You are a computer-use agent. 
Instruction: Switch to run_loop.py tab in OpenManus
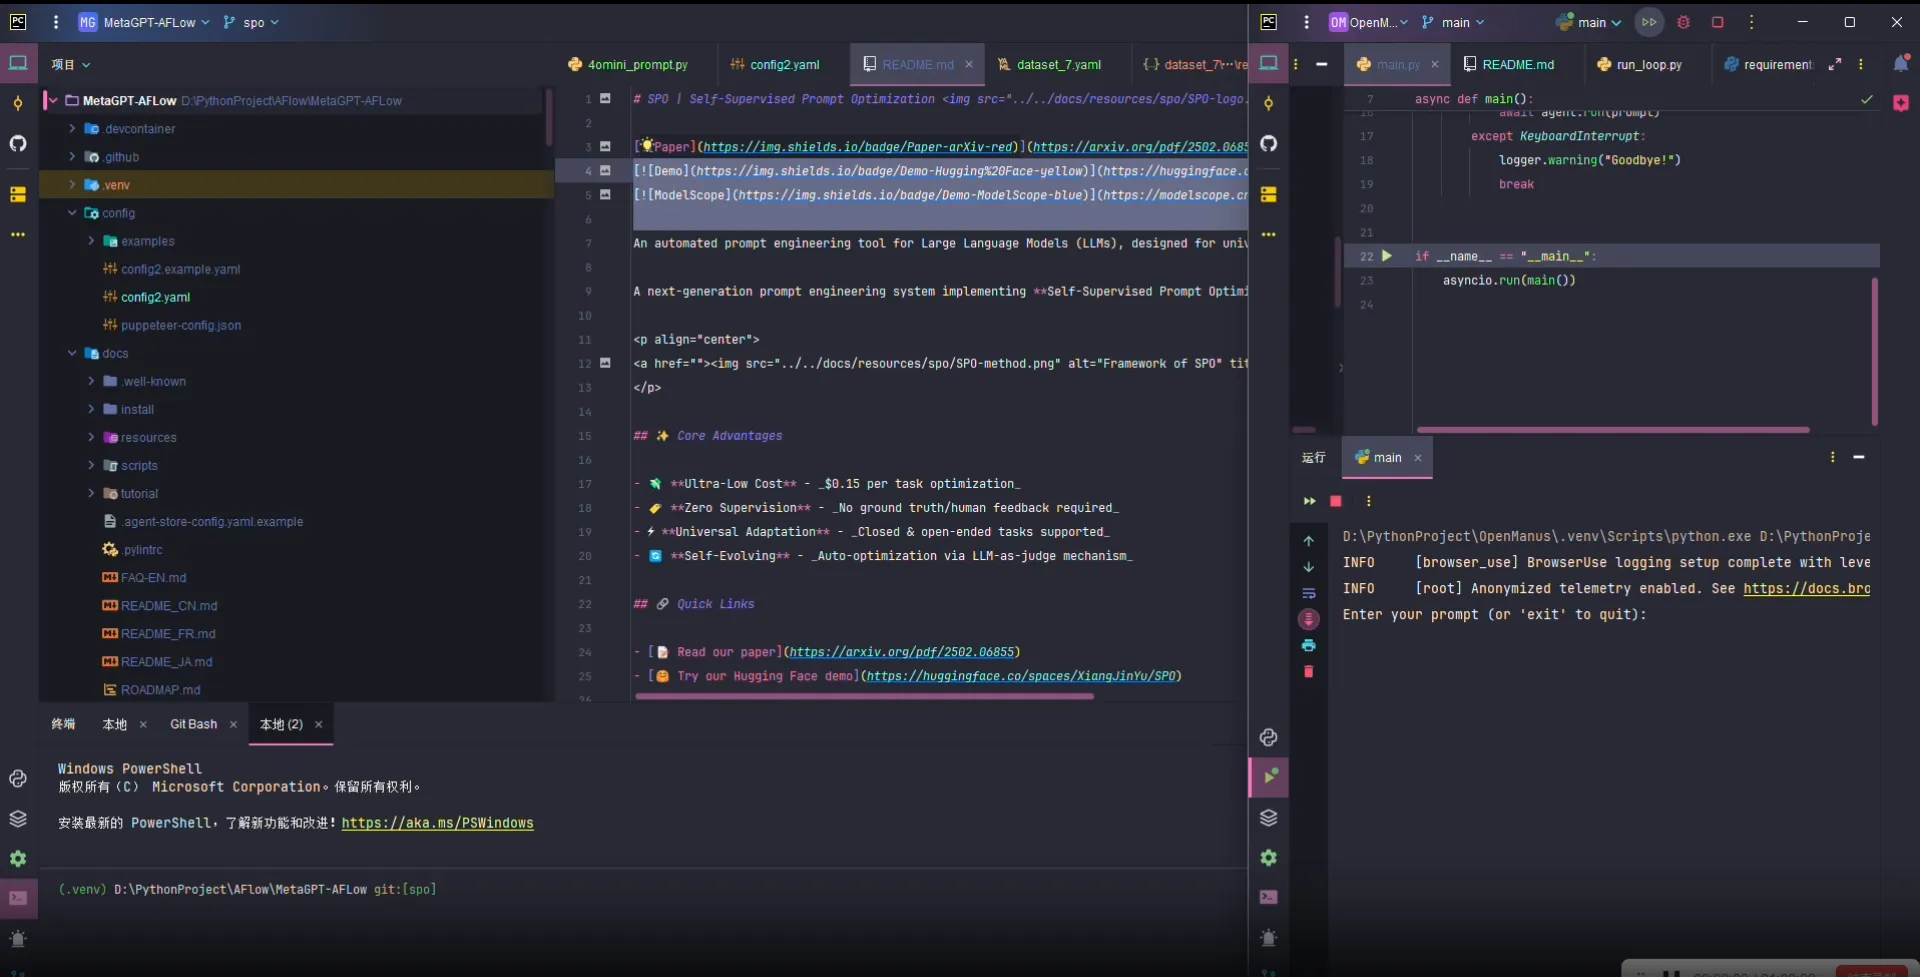[1640, 64]
